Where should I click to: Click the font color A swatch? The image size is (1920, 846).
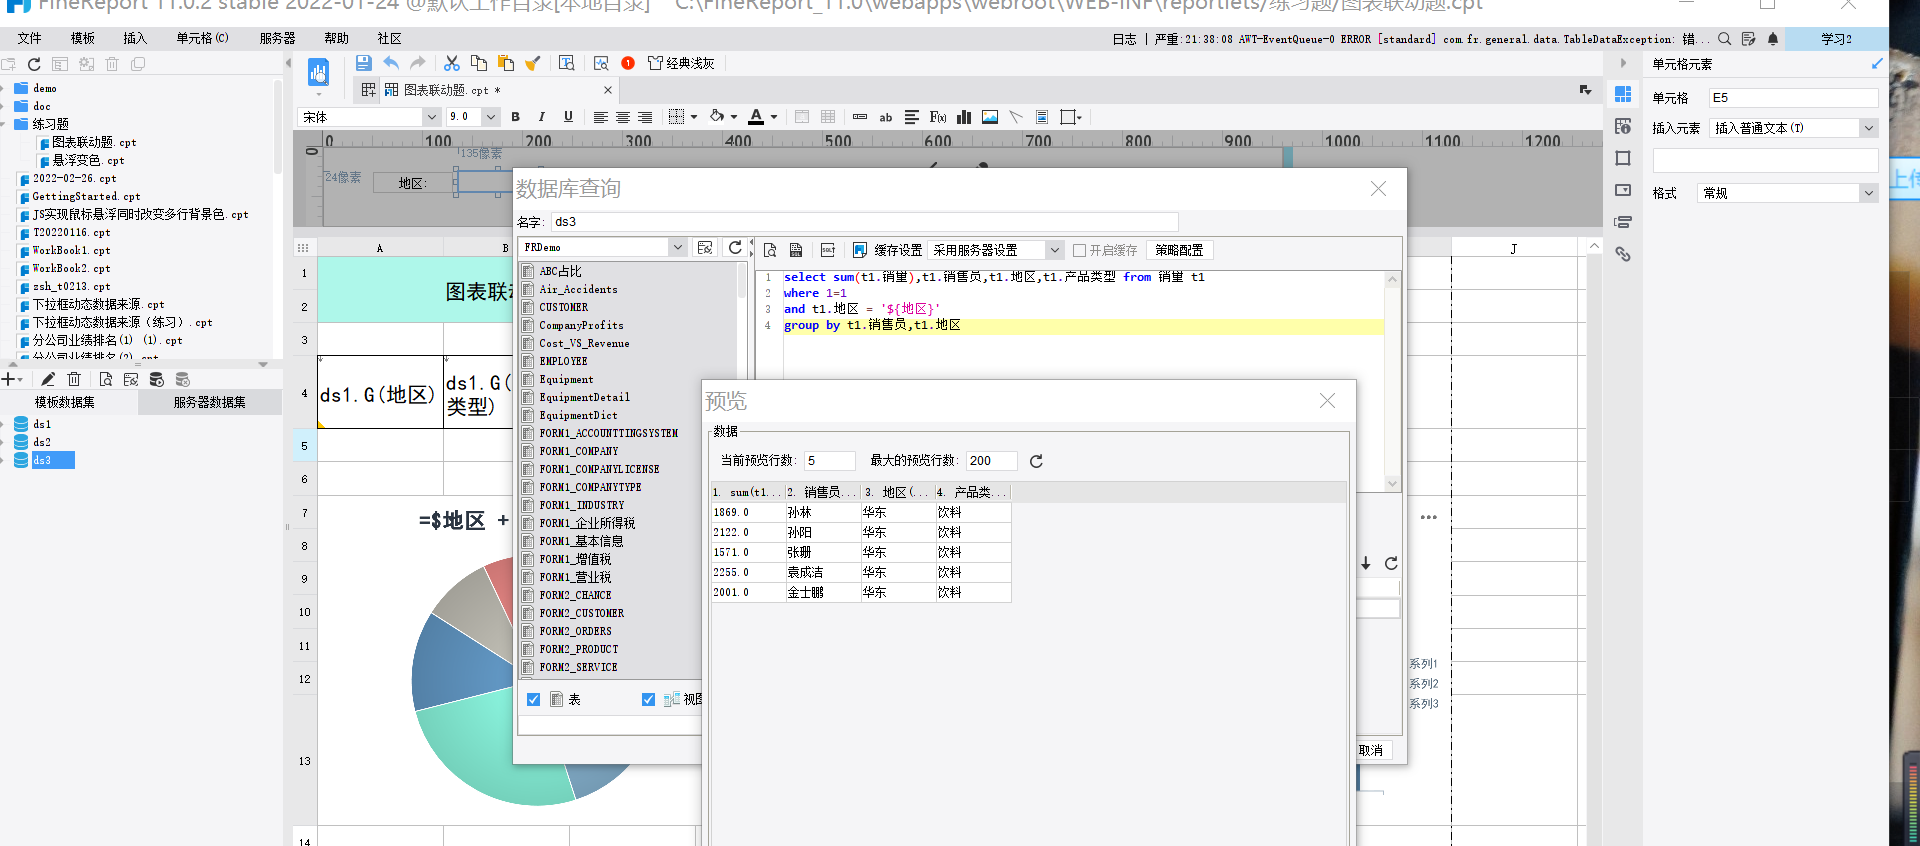[x=756, y=117]
